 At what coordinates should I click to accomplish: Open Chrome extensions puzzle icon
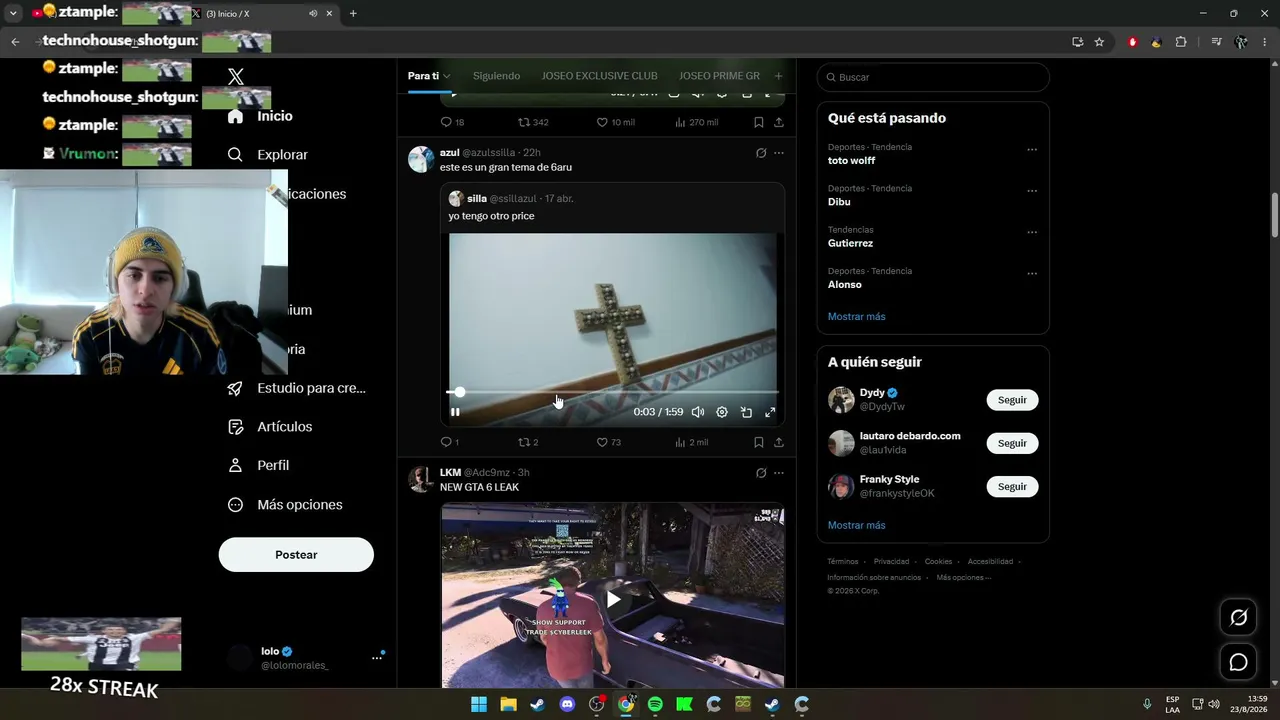pos(1181,42)
